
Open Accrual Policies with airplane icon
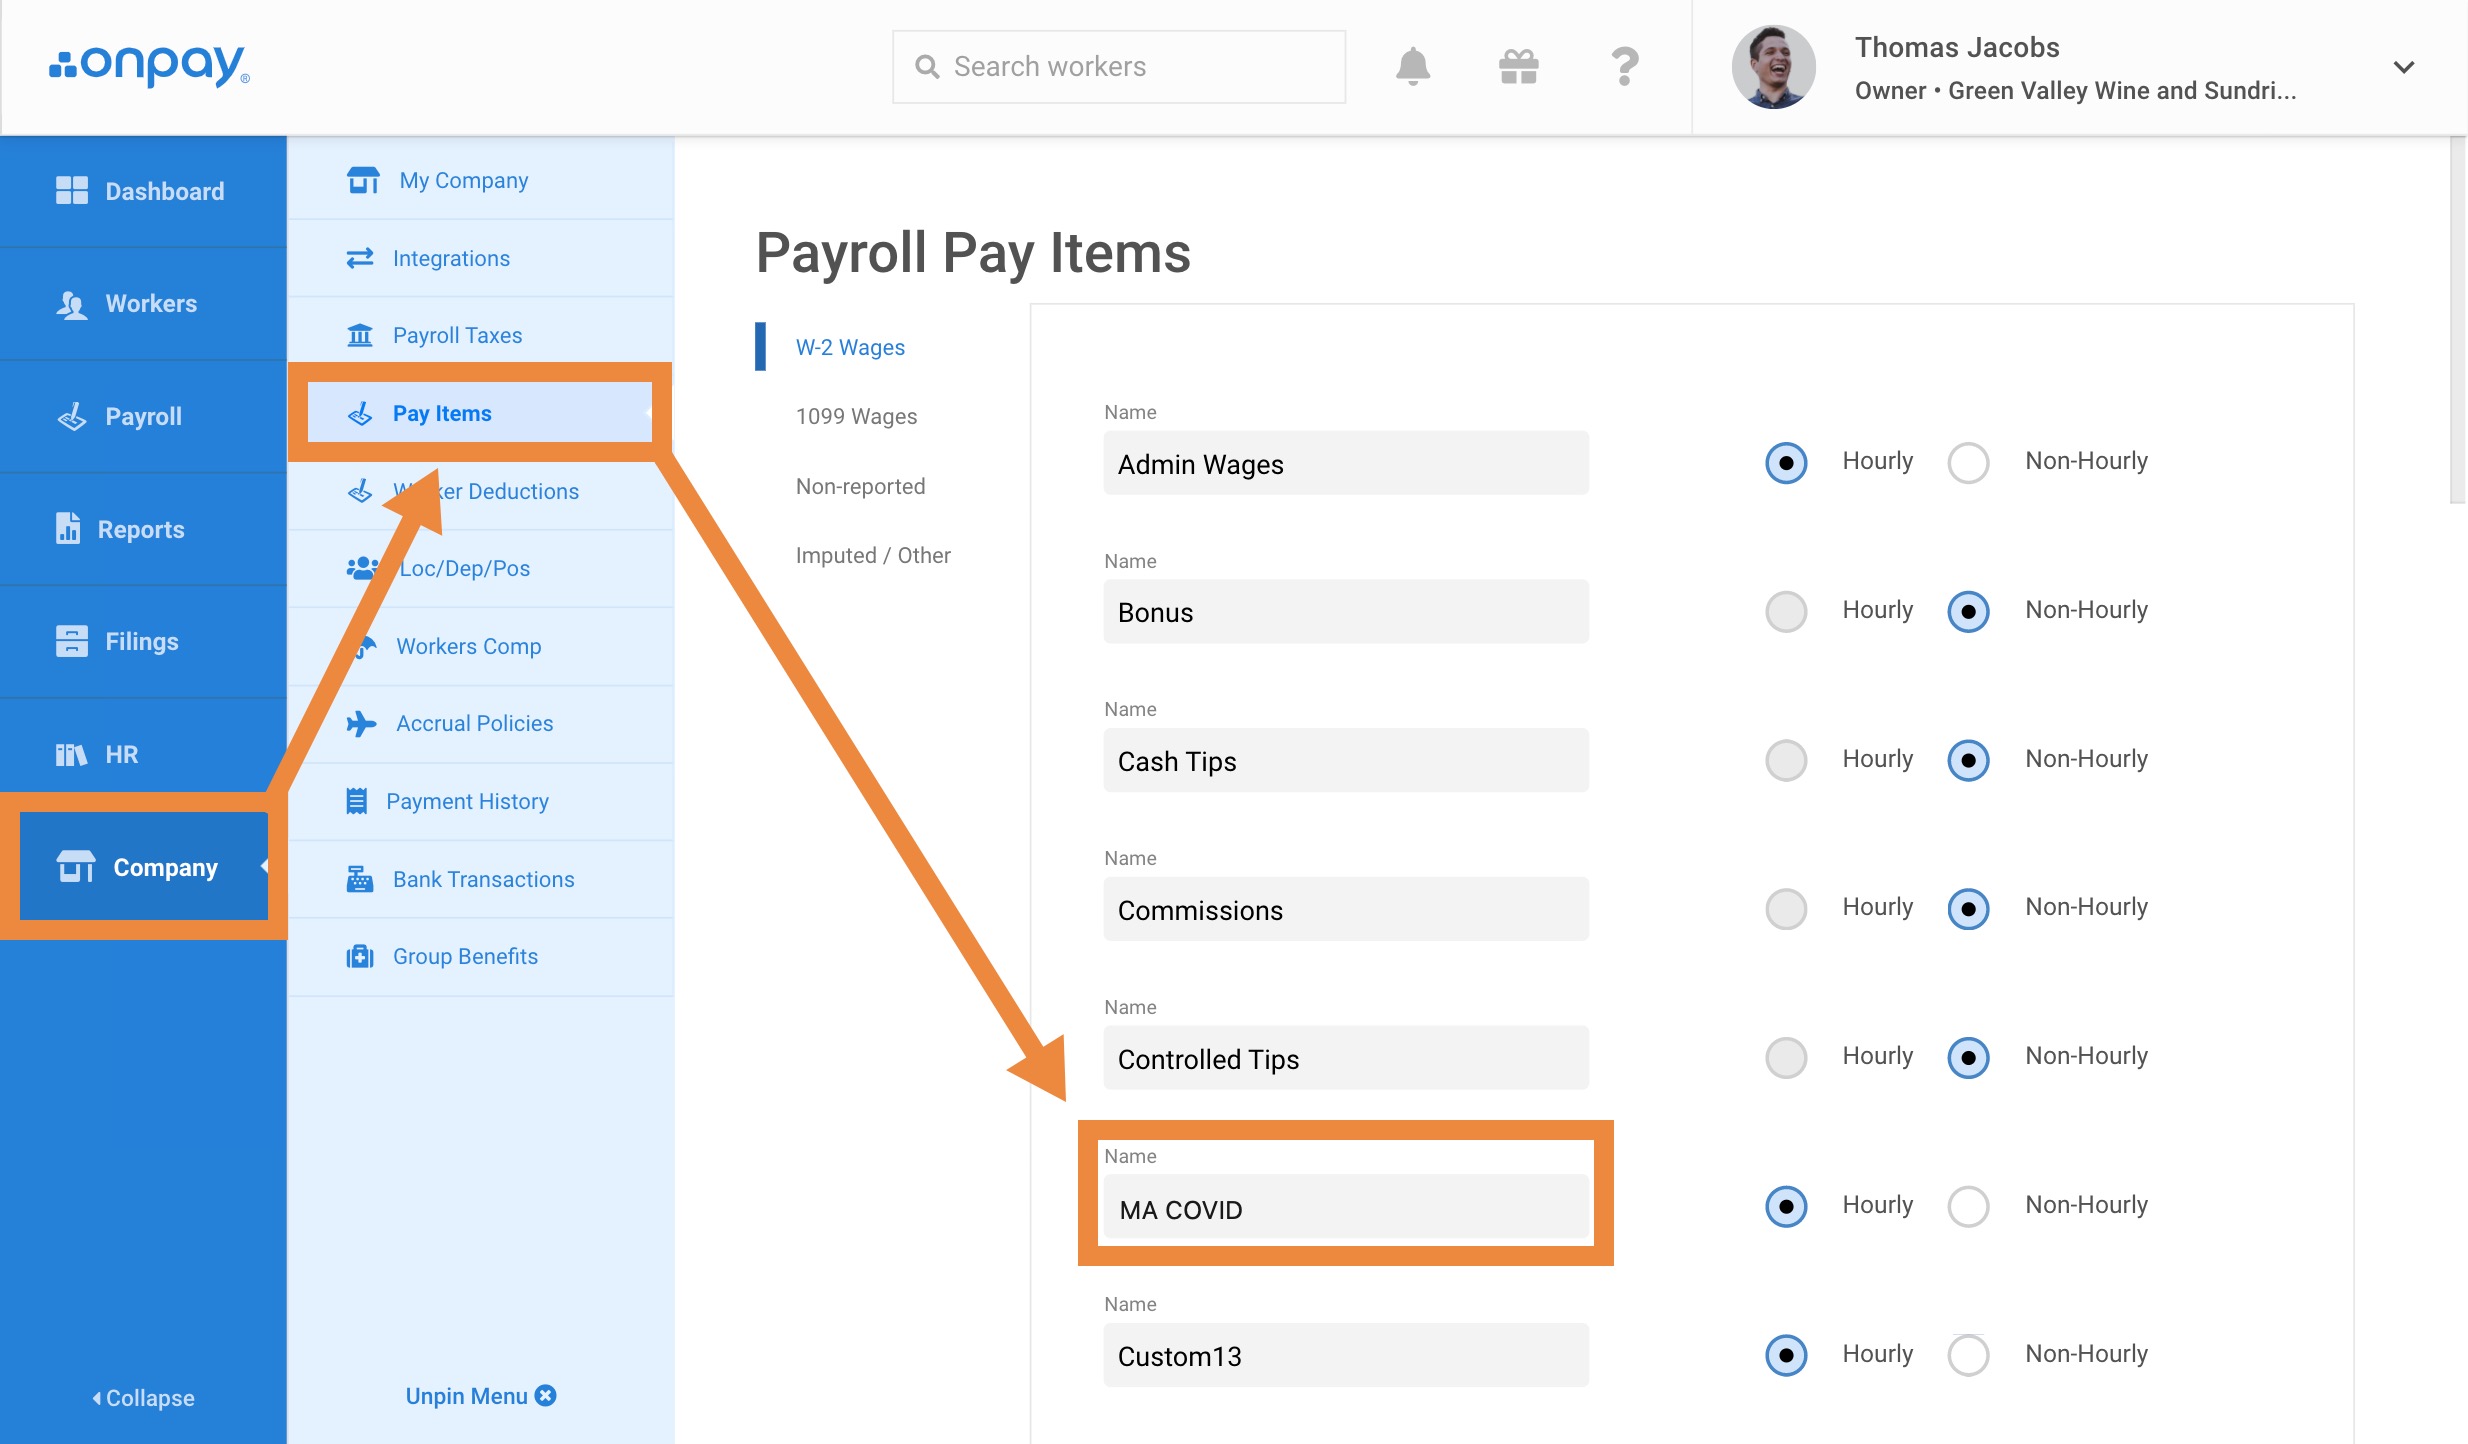[x=473, y=723]
